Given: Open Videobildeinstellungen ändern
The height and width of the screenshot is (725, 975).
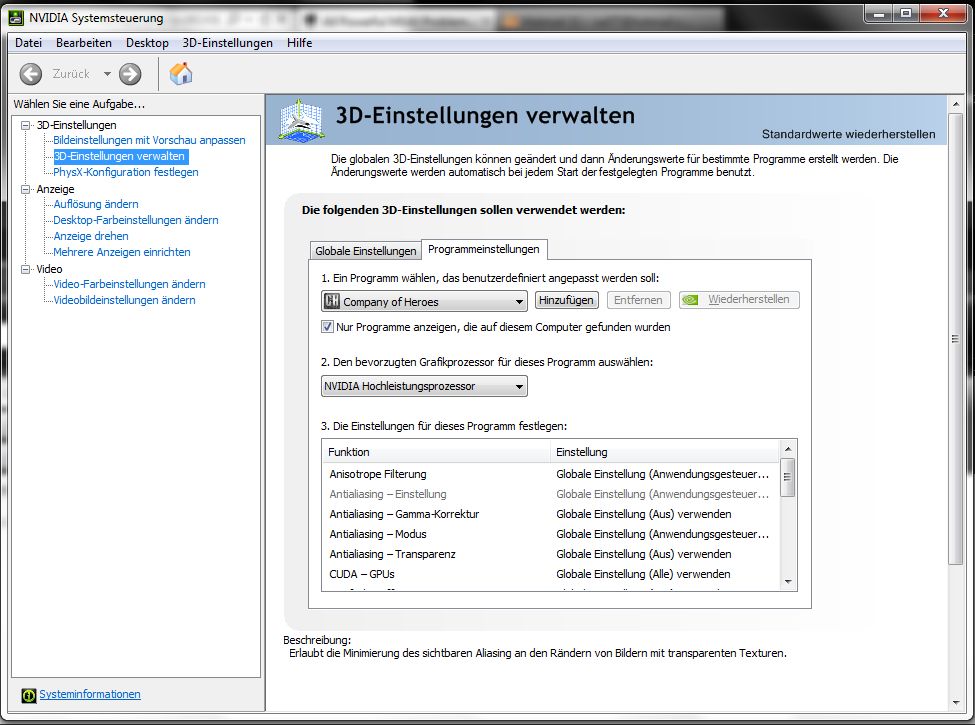Looking at the screenshot, I should [x=124, y=300].
